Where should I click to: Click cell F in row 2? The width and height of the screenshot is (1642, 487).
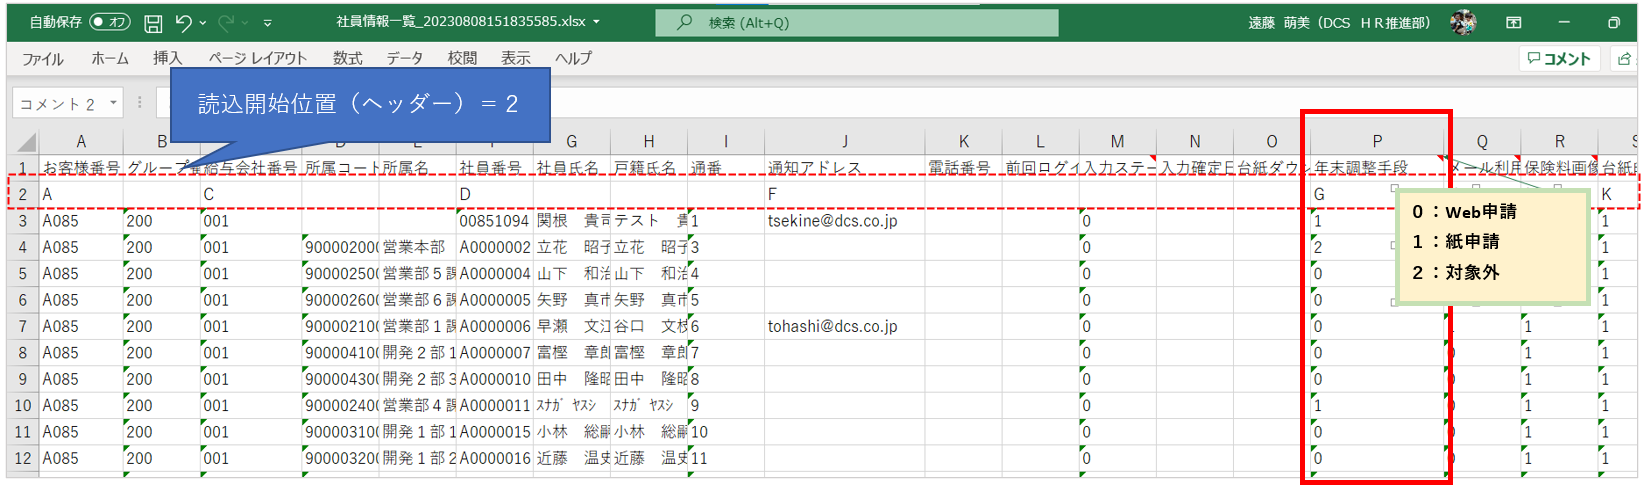844,194
